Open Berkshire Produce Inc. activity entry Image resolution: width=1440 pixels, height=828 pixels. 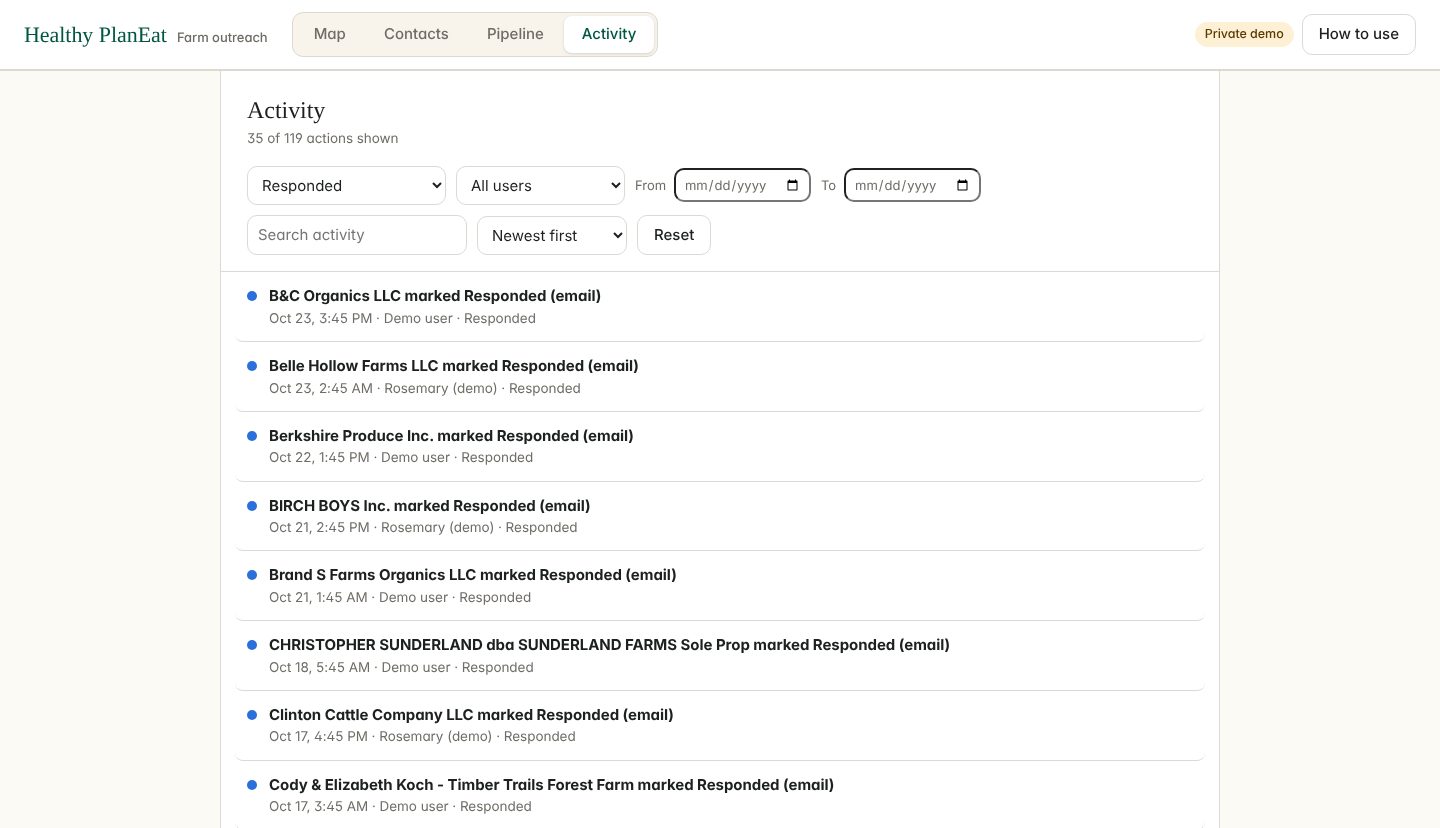720,447
